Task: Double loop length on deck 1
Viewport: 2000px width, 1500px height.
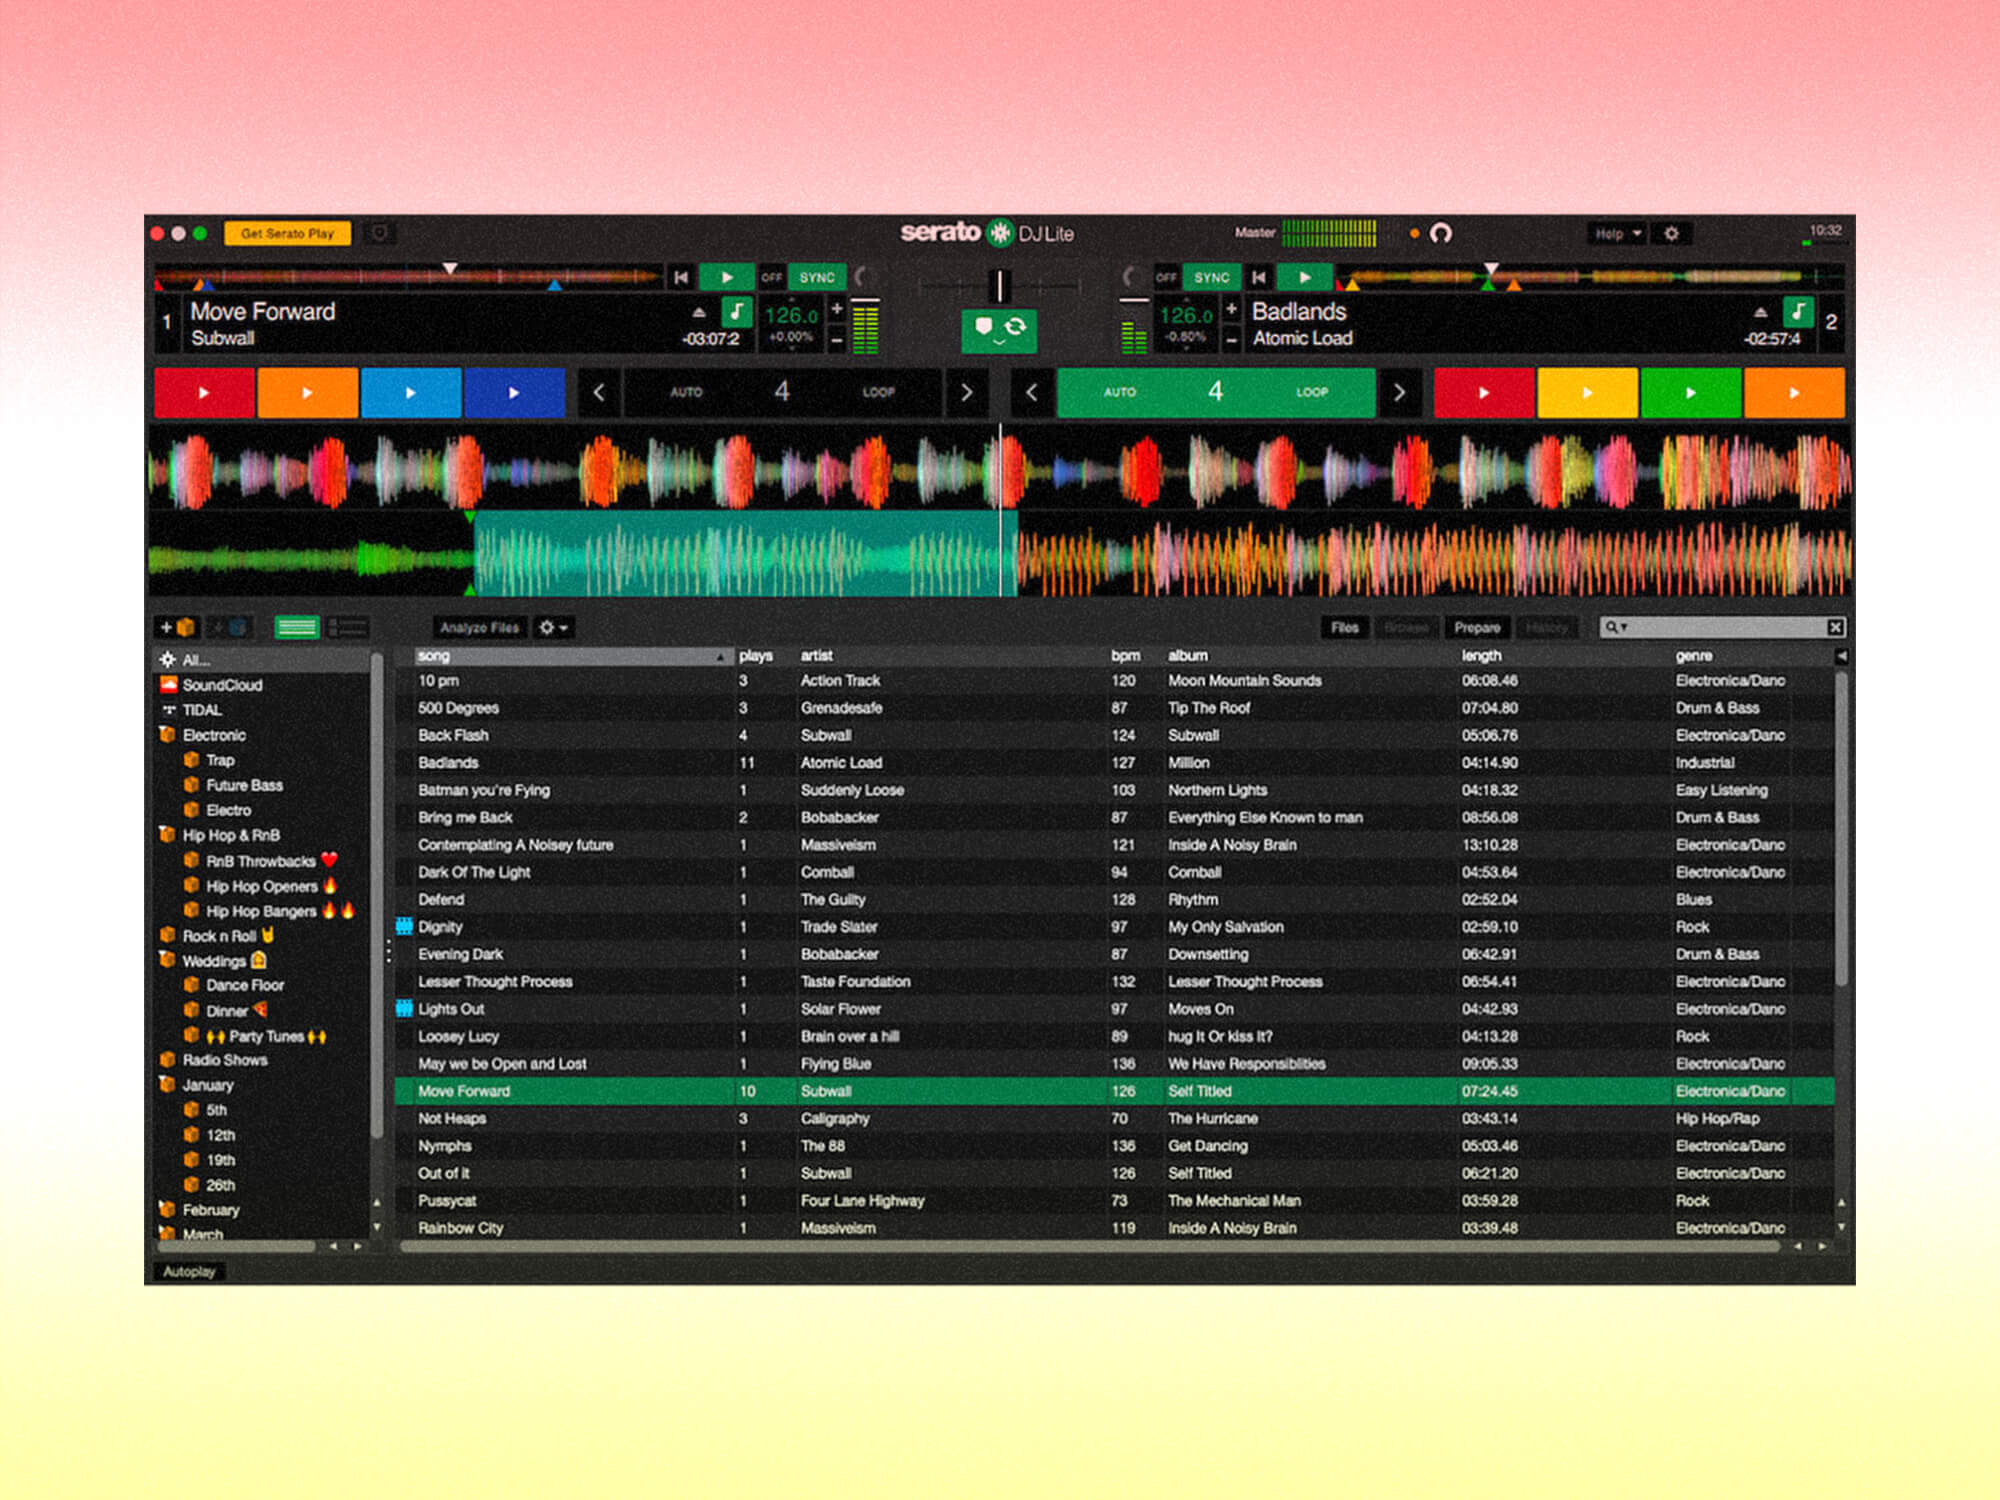Action: tap(966, 392)
